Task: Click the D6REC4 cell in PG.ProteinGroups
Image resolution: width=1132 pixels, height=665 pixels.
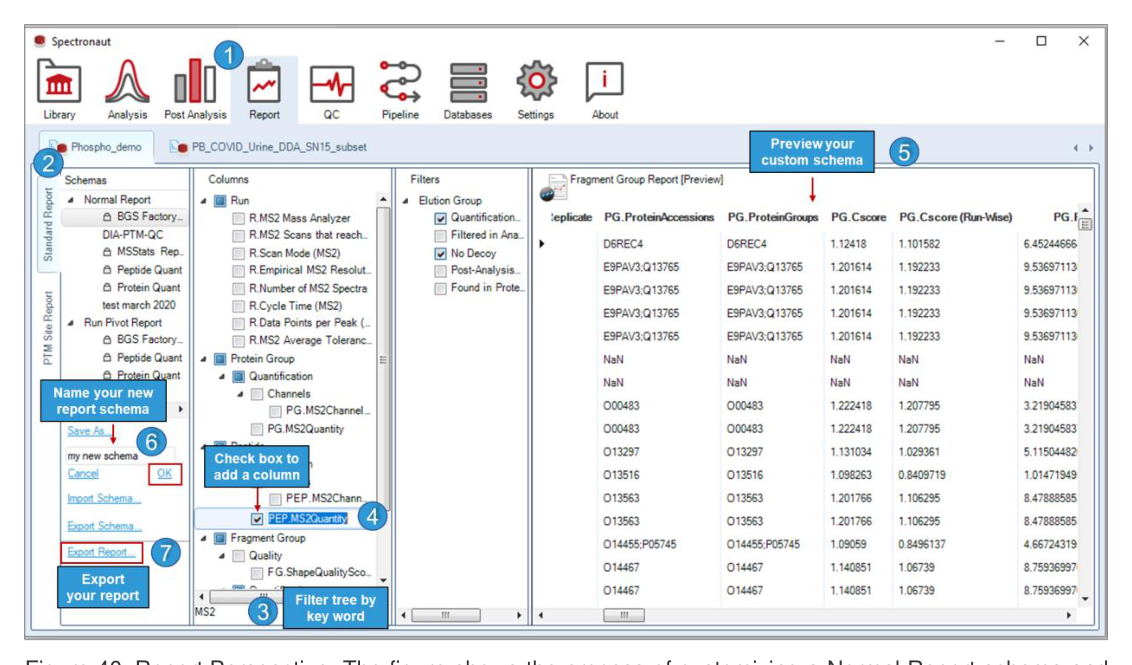Action: [746, 244]
